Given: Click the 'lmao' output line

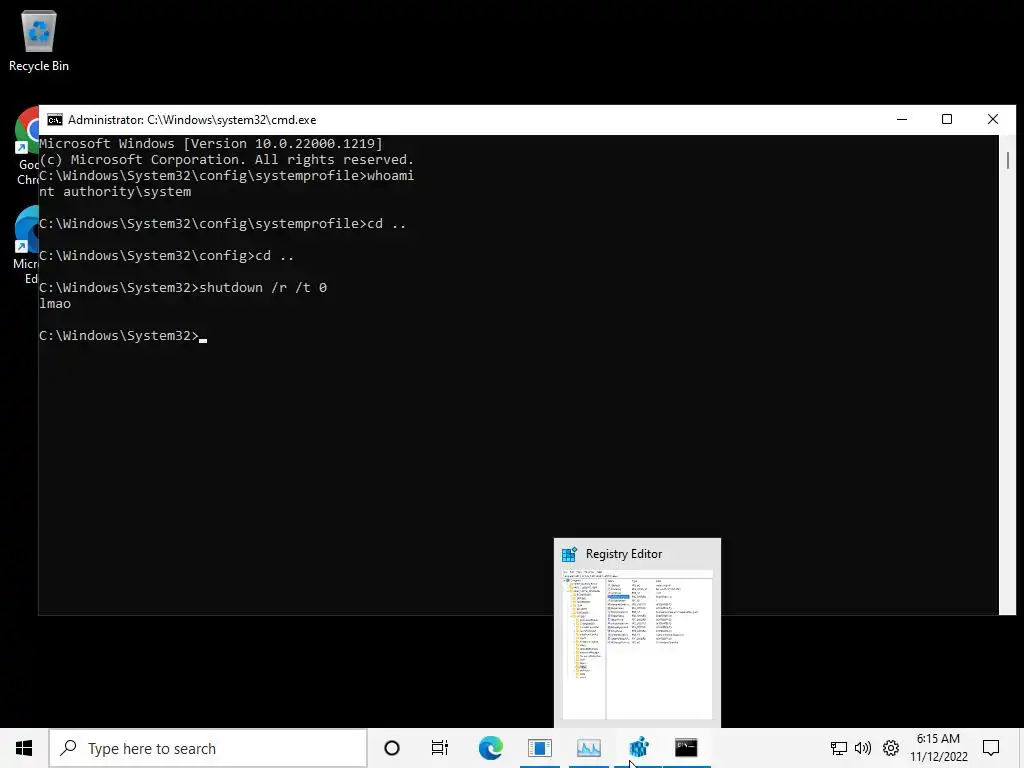Looking at the screenshot, I should pos(55,304).
